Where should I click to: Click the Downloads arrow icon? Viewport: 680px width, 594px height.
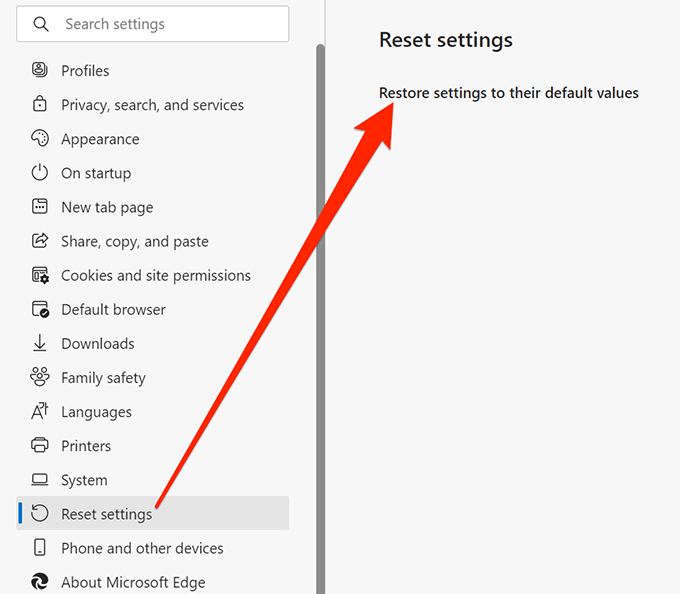click(x=40, y=343)
